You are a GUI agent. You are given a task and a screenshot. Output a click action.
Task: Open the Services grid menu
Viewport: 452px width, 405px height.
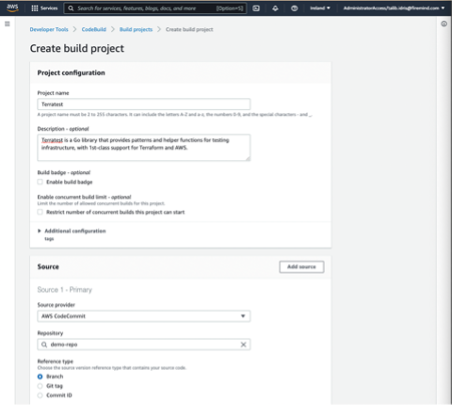pyautogui.click(x=44, y=8)
